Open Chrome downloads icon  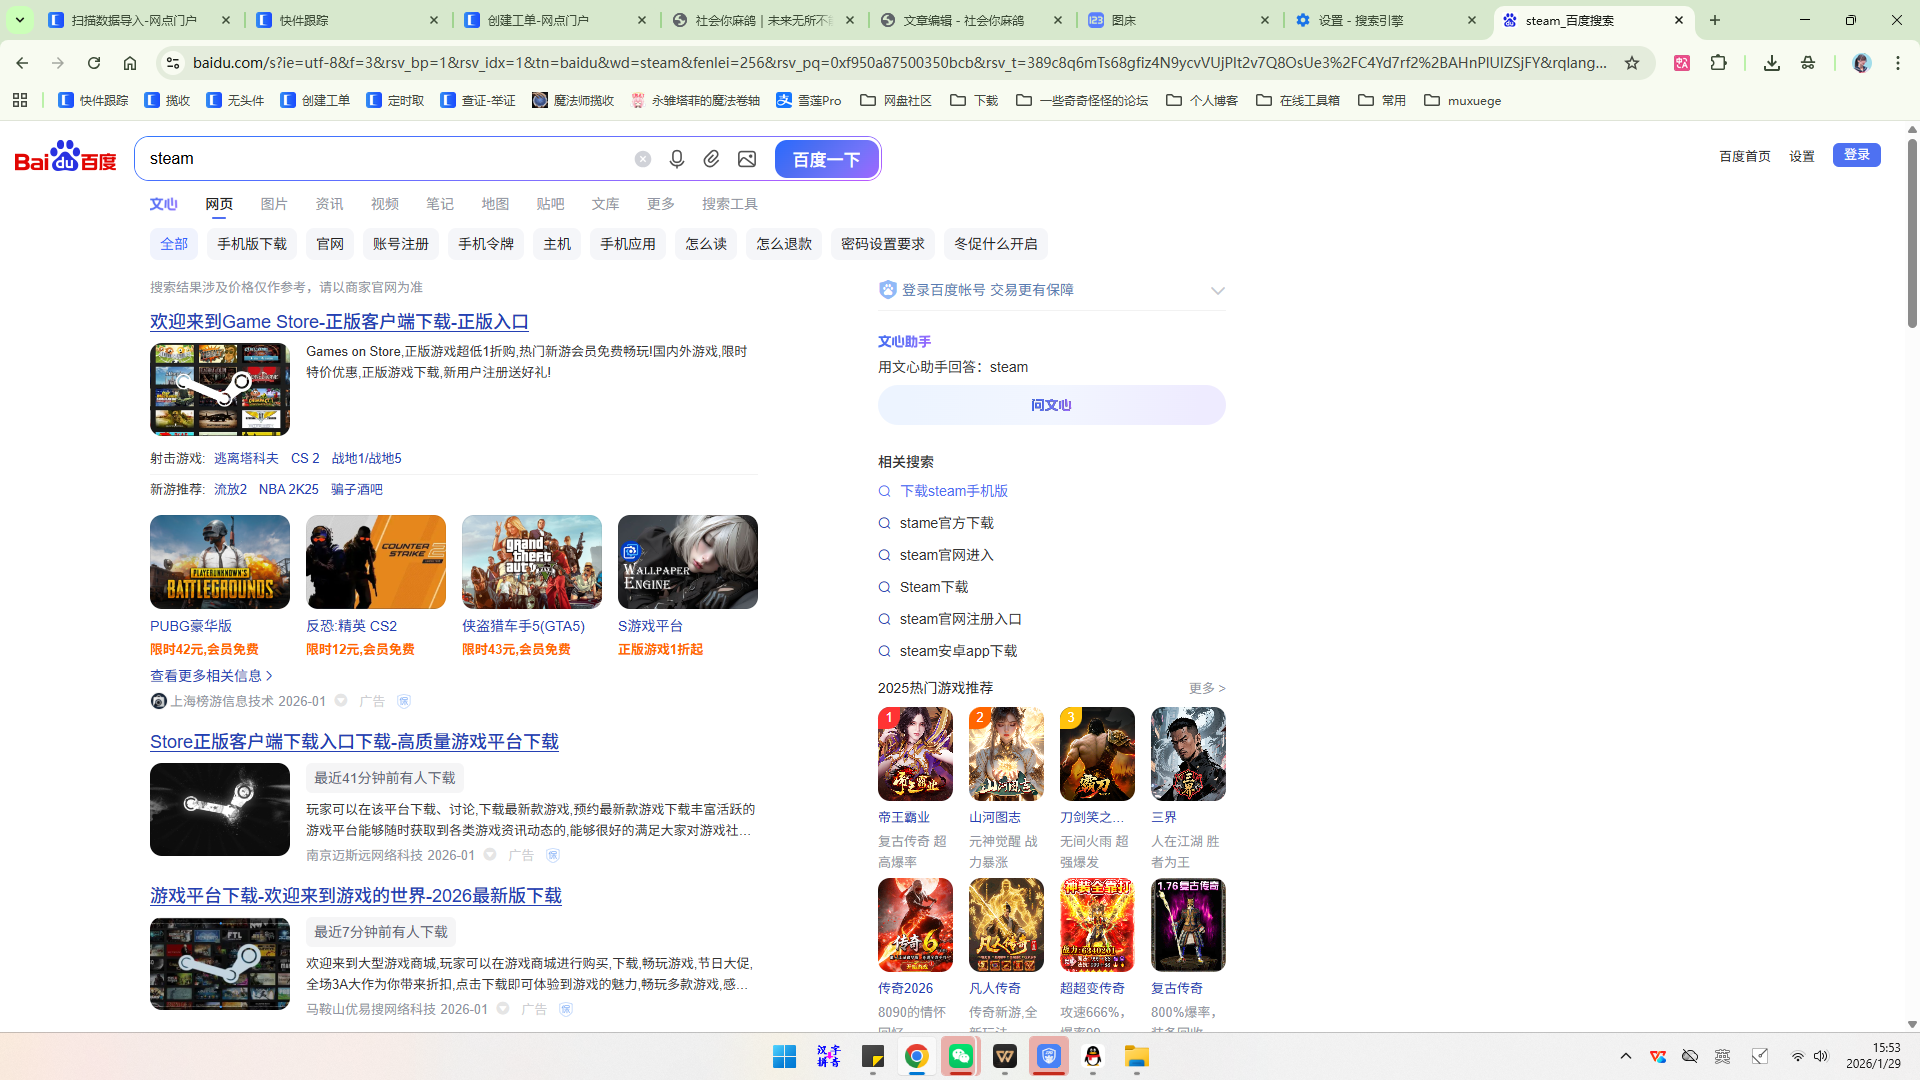[x=1771, y=63]
